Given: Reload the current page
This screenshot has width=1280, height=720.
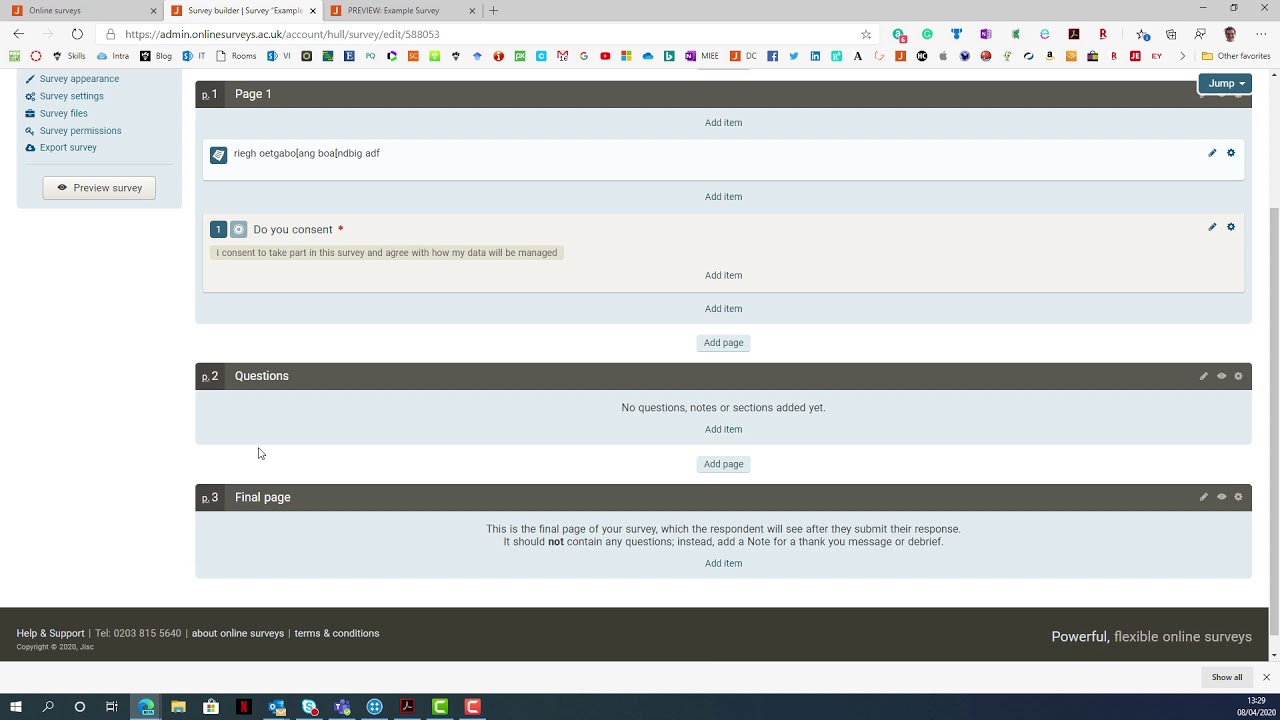Looking at the screenshot, I should [x=77, y=34].
